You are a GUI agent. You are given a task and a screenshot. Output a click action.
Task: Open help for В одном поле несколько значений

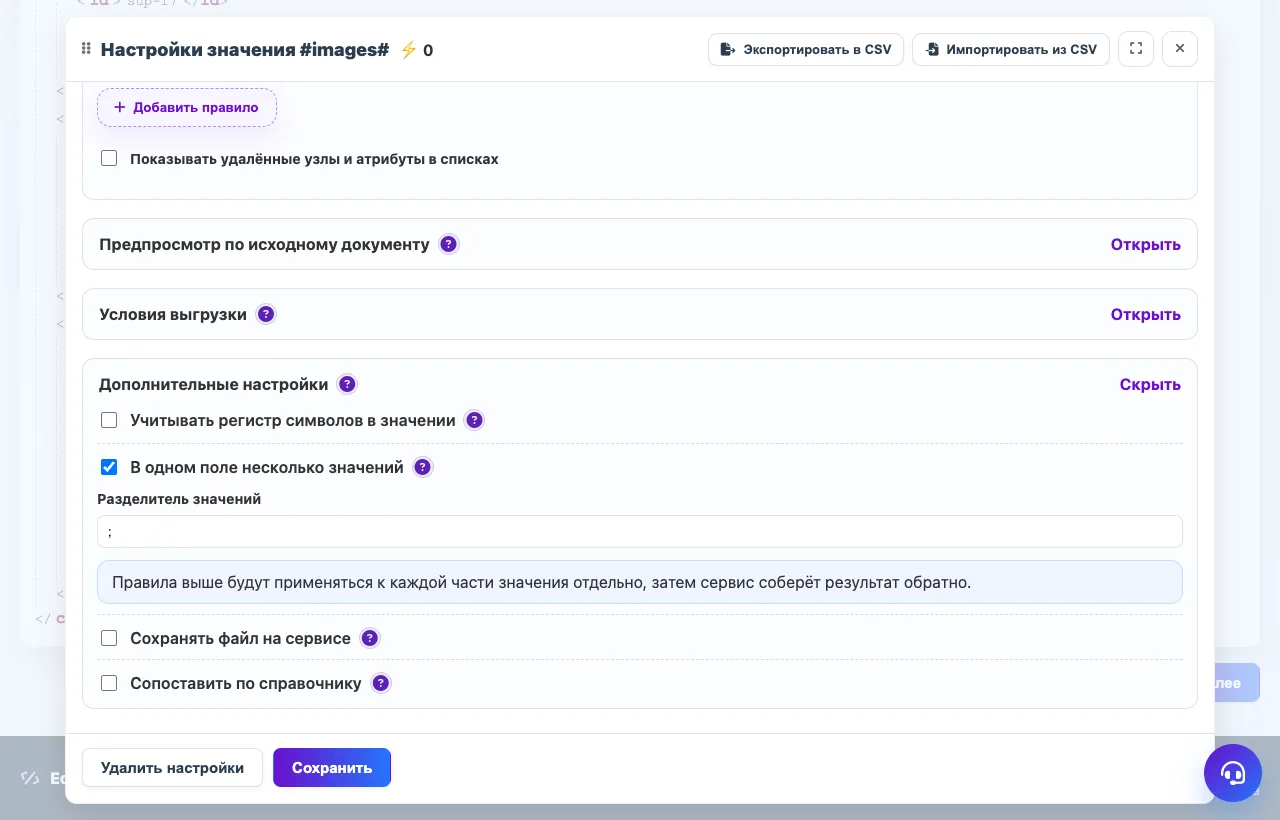click(x=423, y=467)
